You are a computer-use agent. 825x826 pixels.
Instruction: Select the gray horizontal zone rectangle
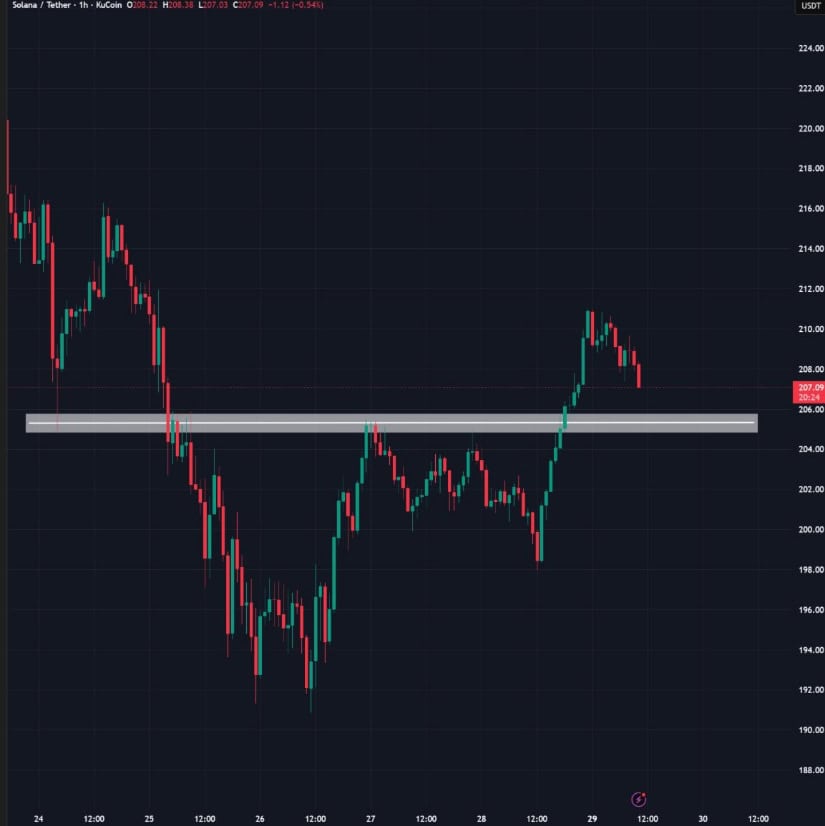point(390,423)
